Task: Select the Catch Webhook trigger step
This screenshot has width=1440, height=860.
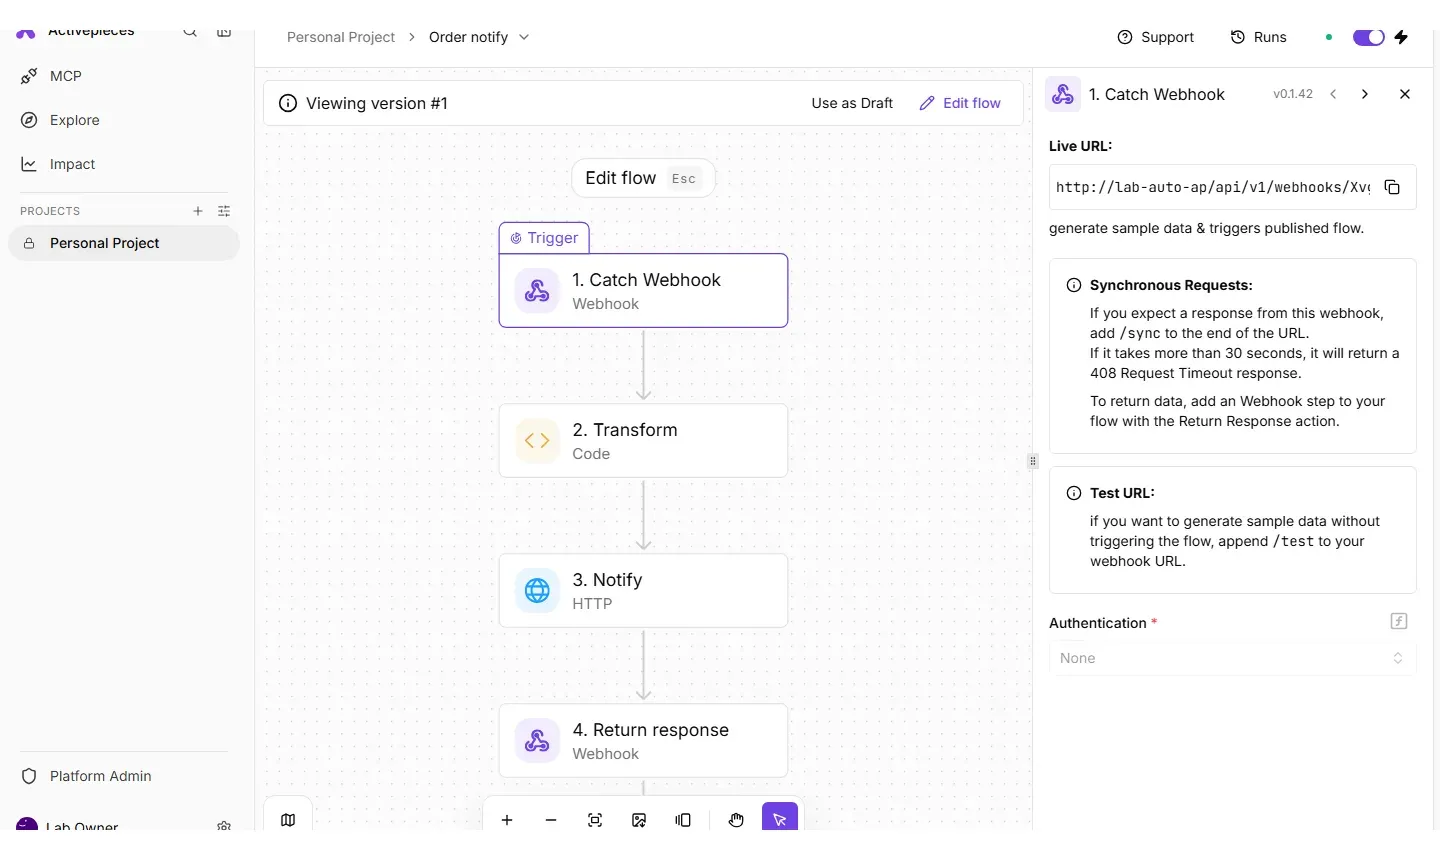Action: pos(643,290)
